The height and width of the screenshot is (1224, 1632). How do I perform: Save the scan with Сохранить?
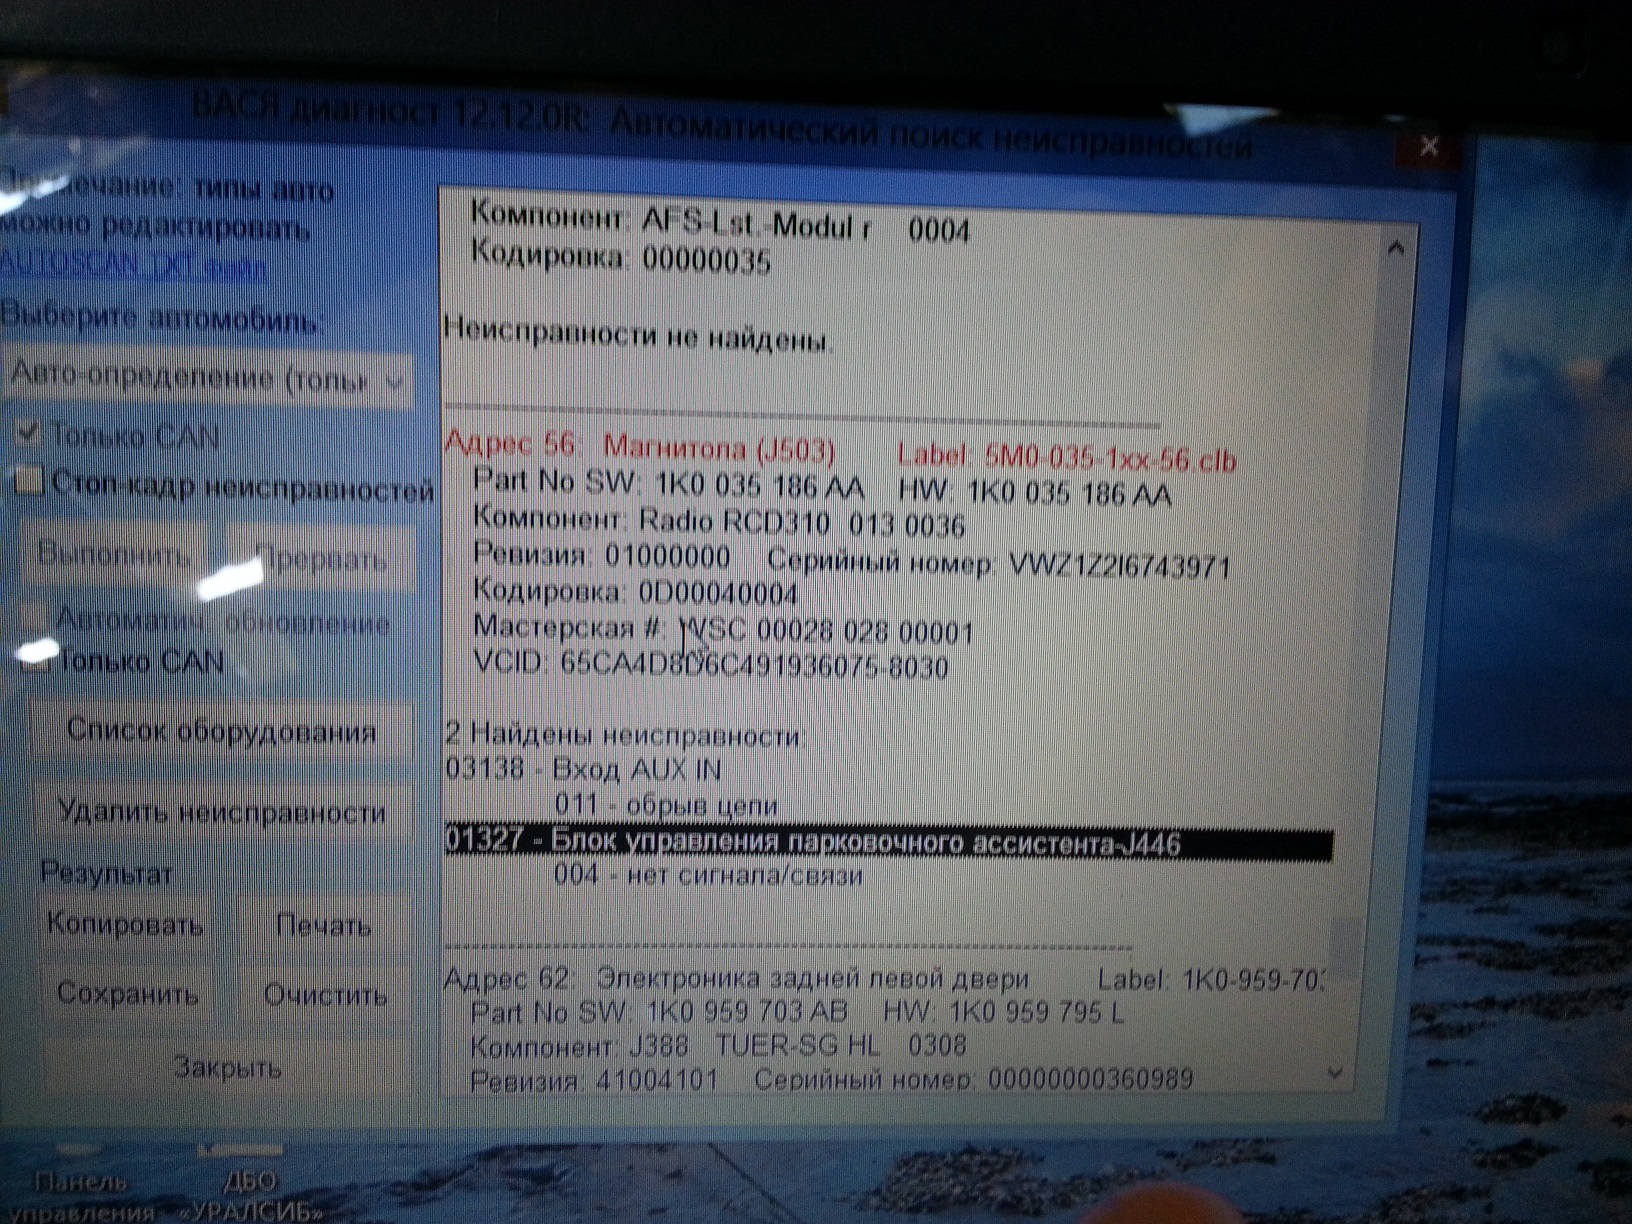(127, 994)
